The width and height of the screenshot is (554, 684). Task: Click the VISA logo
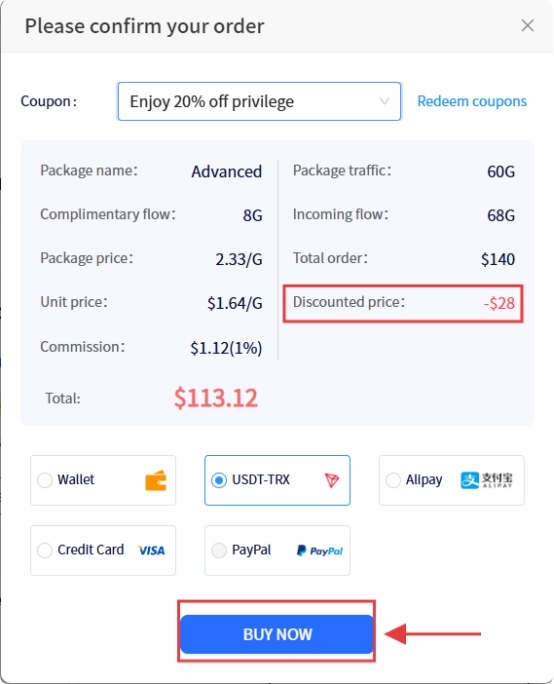[x=151, y=551]
